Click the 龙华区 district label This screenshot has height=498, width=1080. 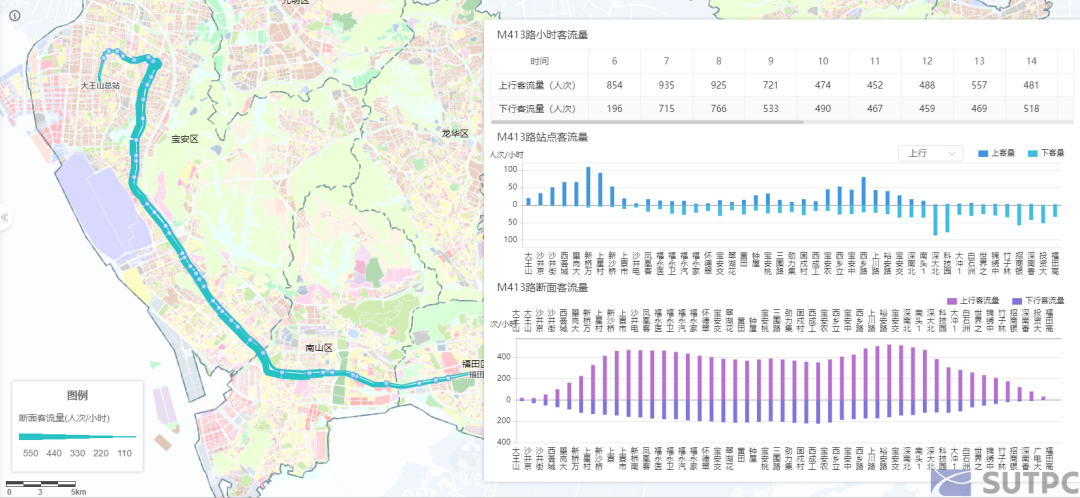point(455,133)
